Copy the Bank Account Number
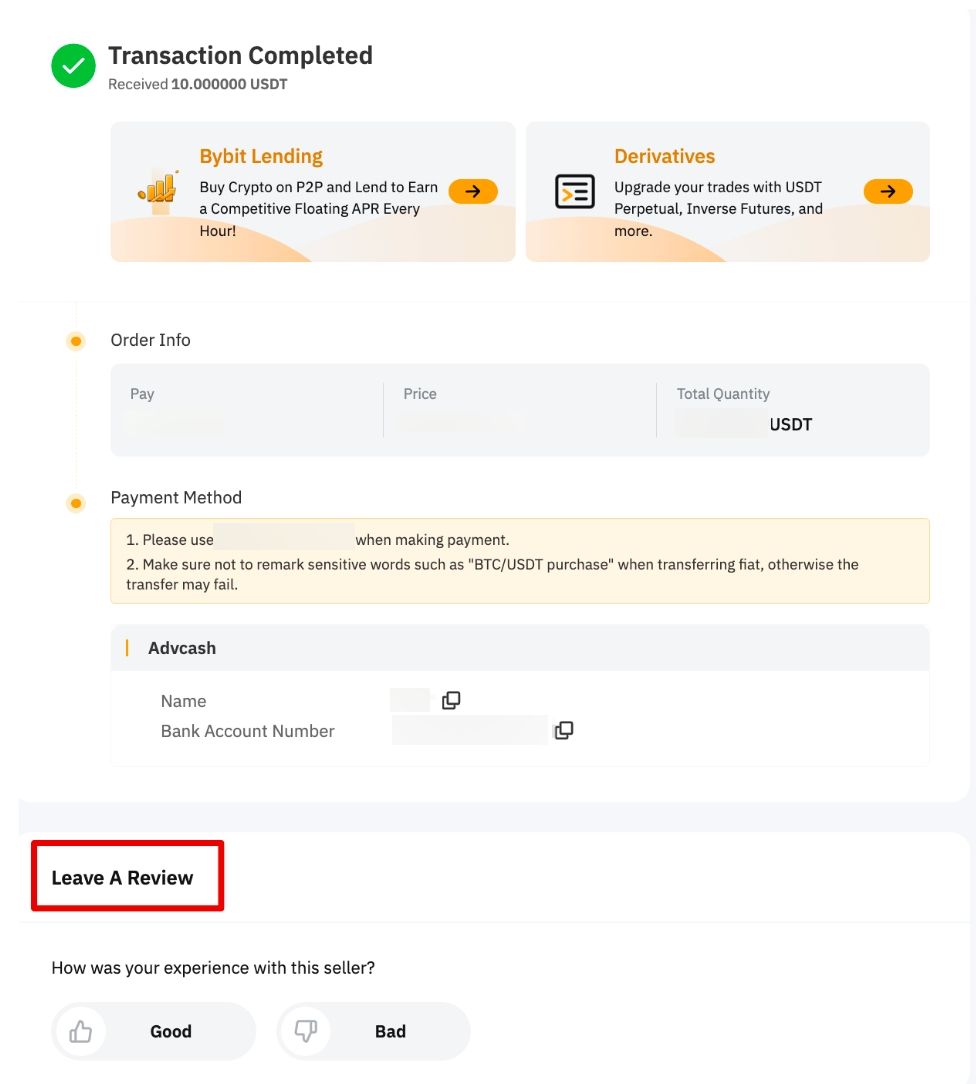This screenshot has height=1084, width=976. click(x=564, y=731)
